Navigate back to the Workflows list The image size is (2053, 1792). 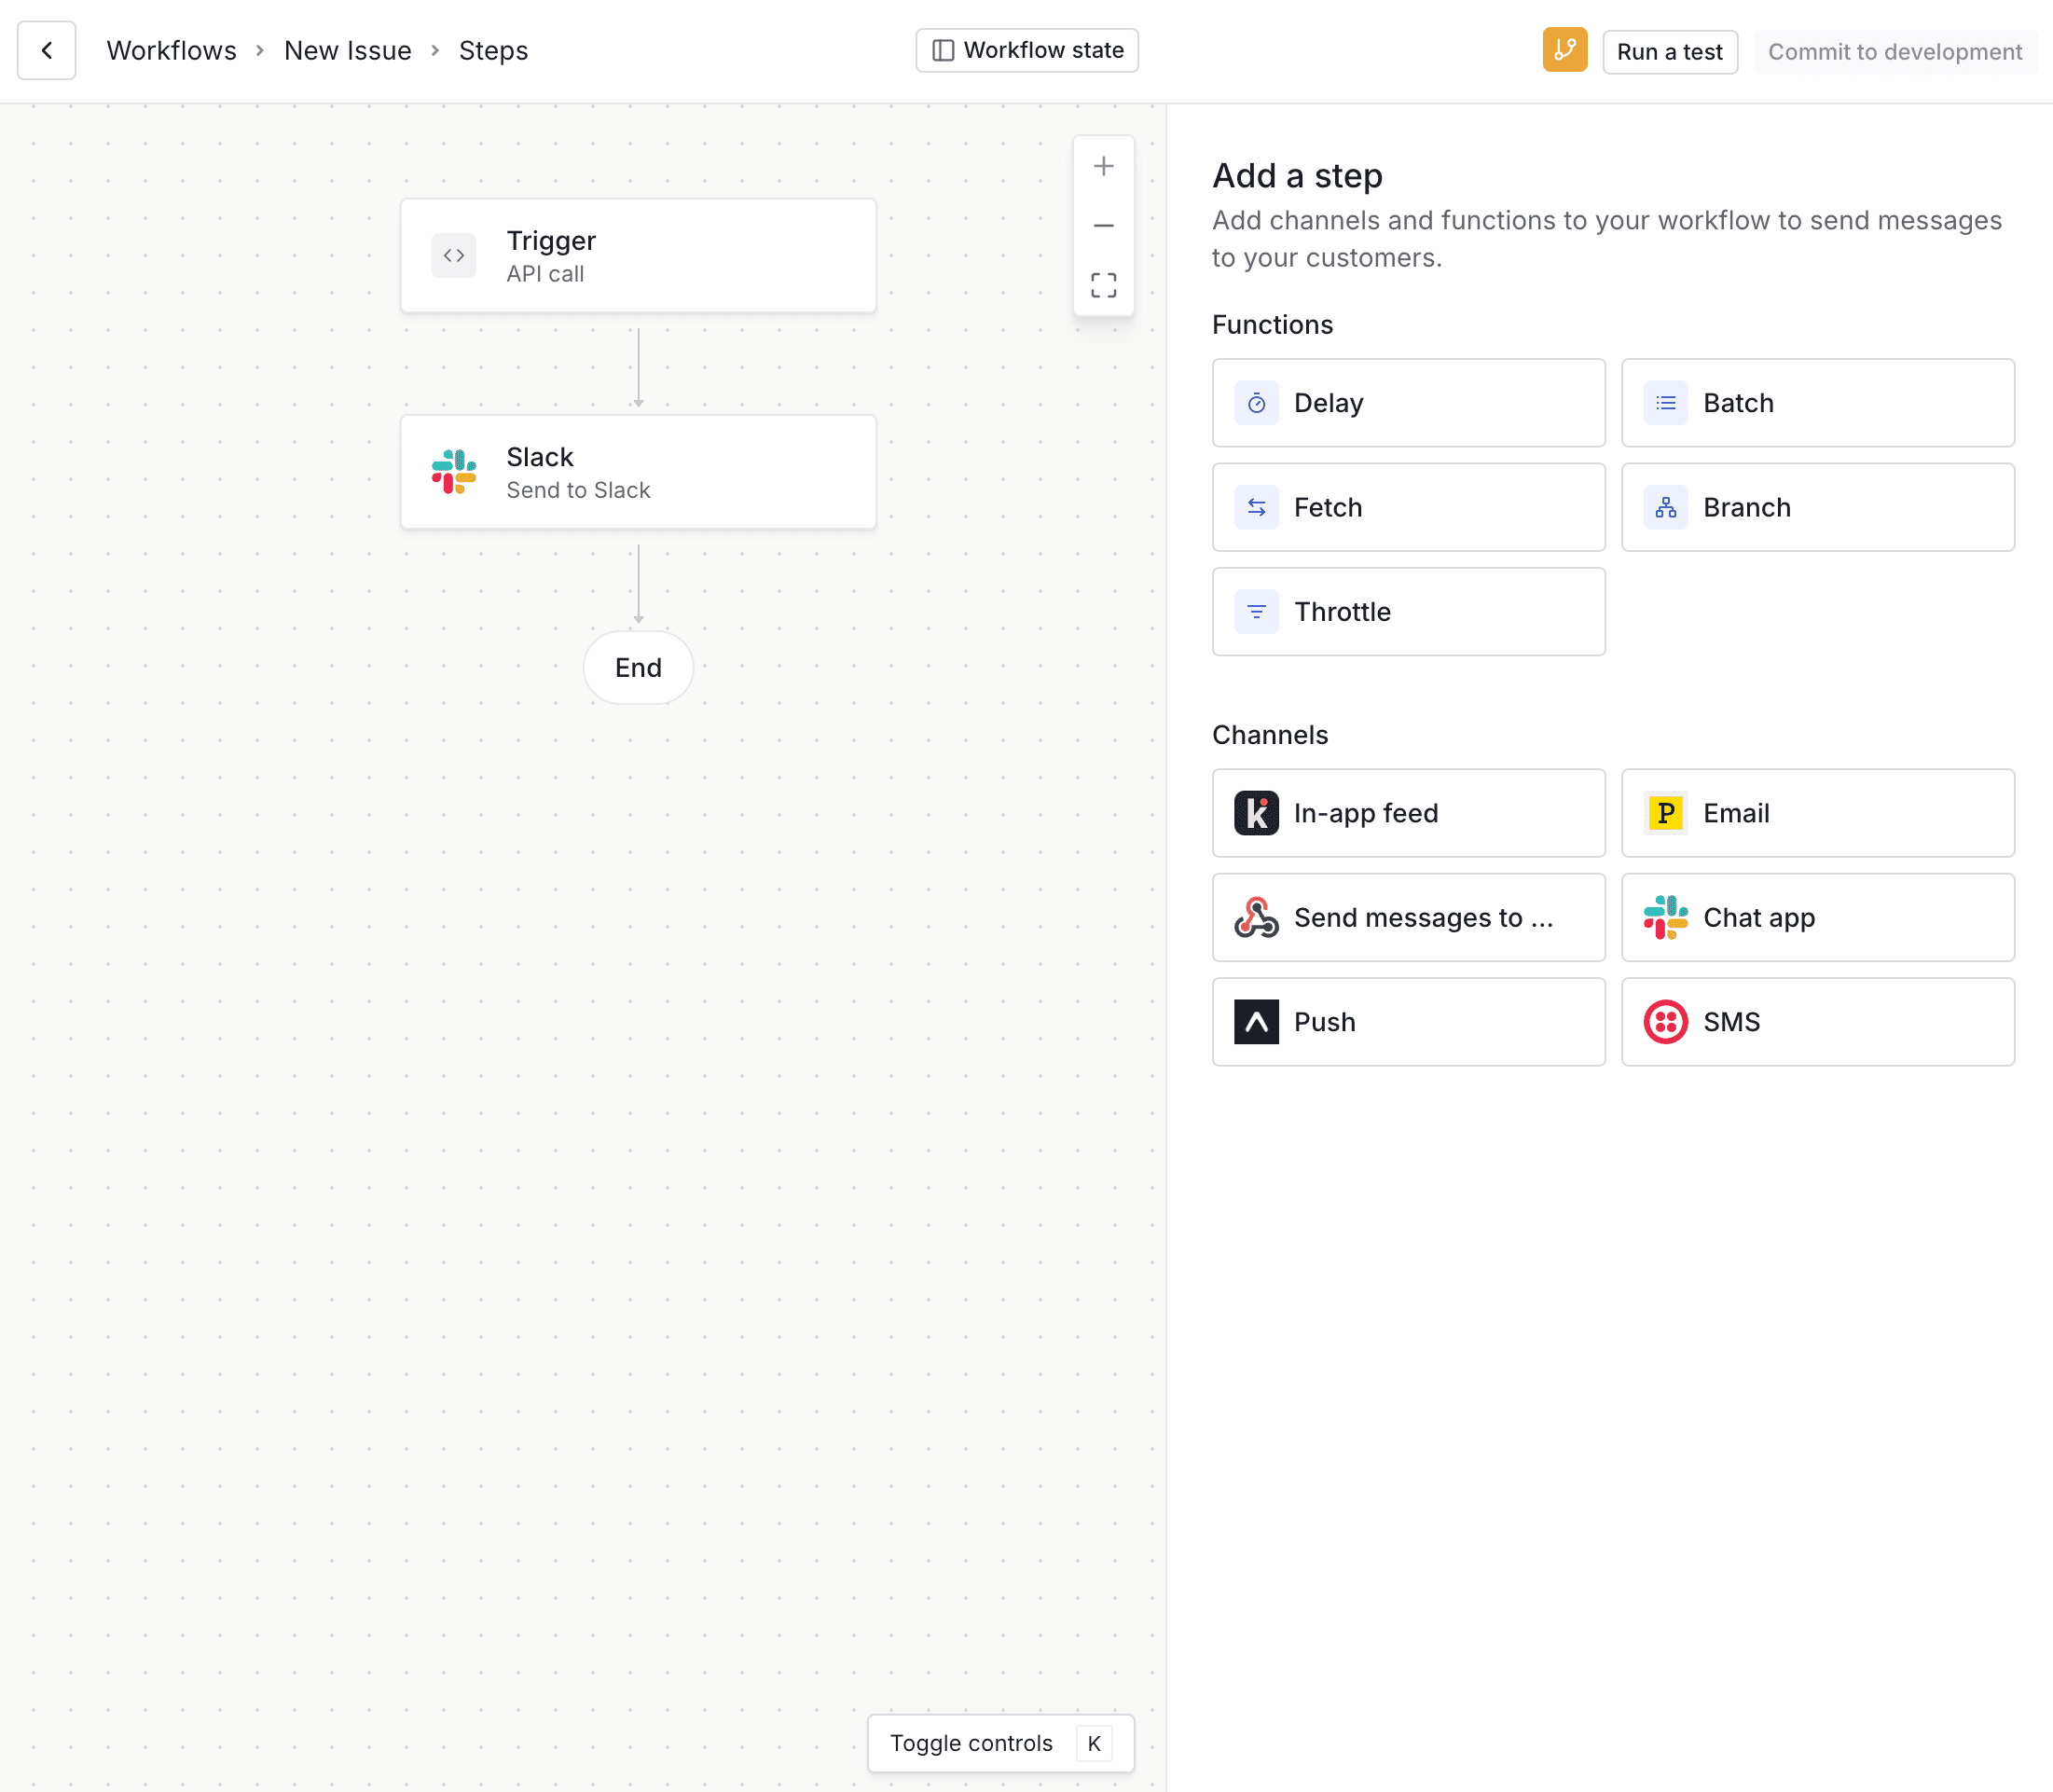170,50
